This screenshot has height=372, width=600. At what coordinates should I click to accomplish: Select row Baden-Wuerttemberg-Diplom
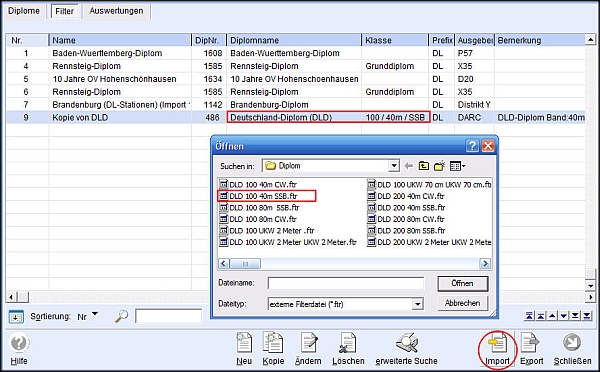pyautogui.click(x=295, y=53)
